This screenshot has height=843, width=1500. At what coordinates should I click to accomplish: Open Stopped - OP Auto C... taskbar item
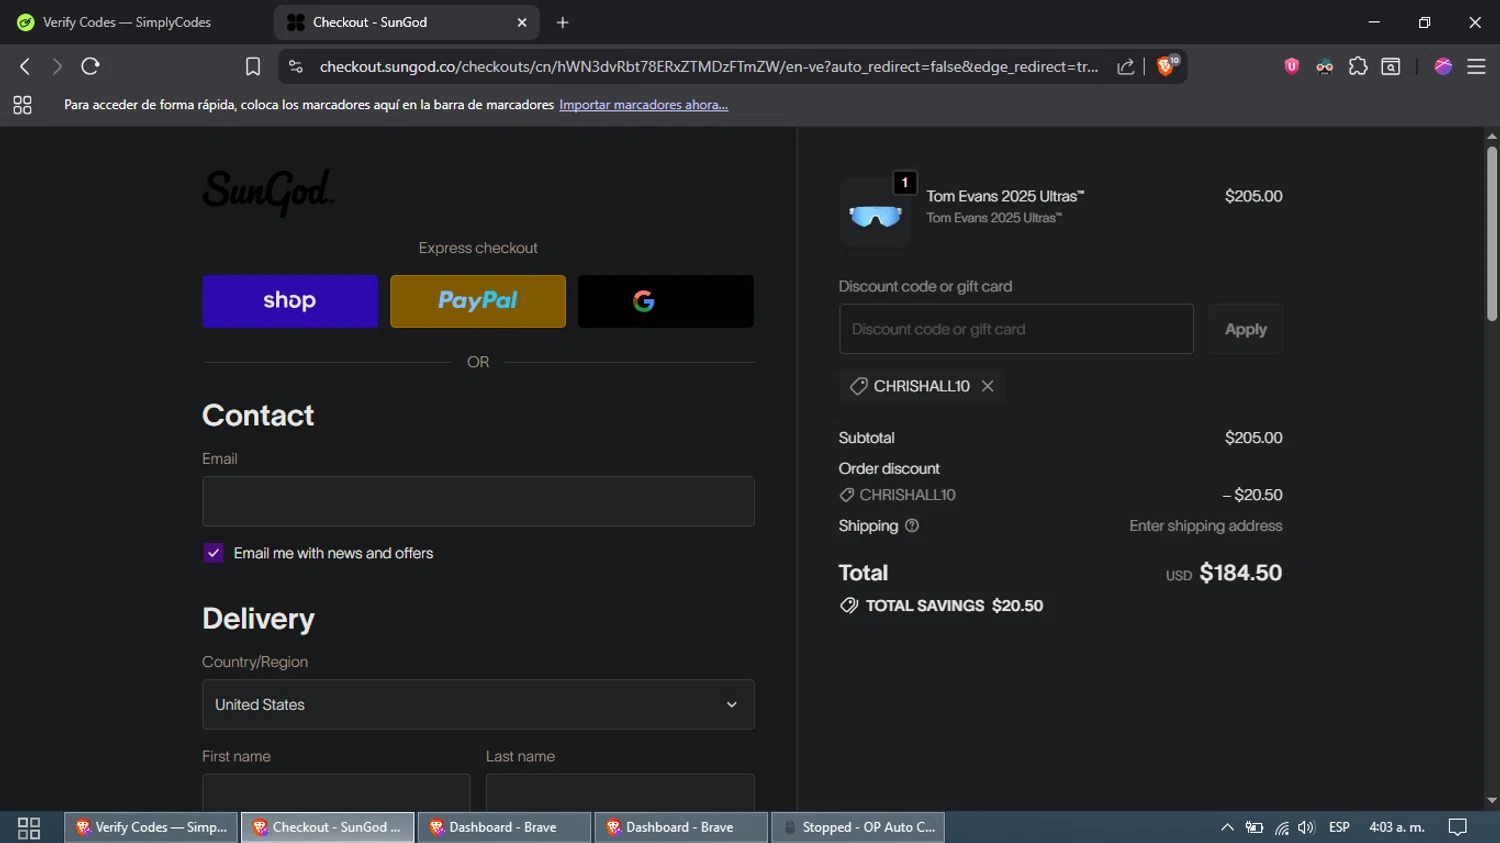858,827
